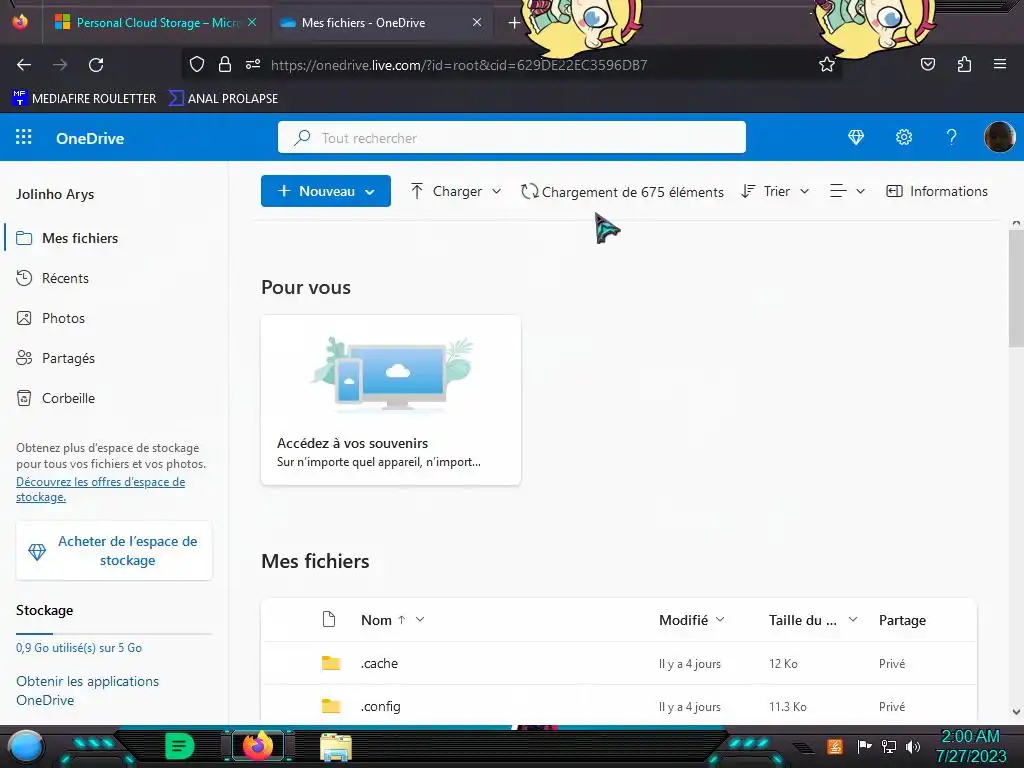This screenshot has height=768, width=1024.
Task: Open the Accédez à vos souvenirs card
Action: (x=391, y=400)
